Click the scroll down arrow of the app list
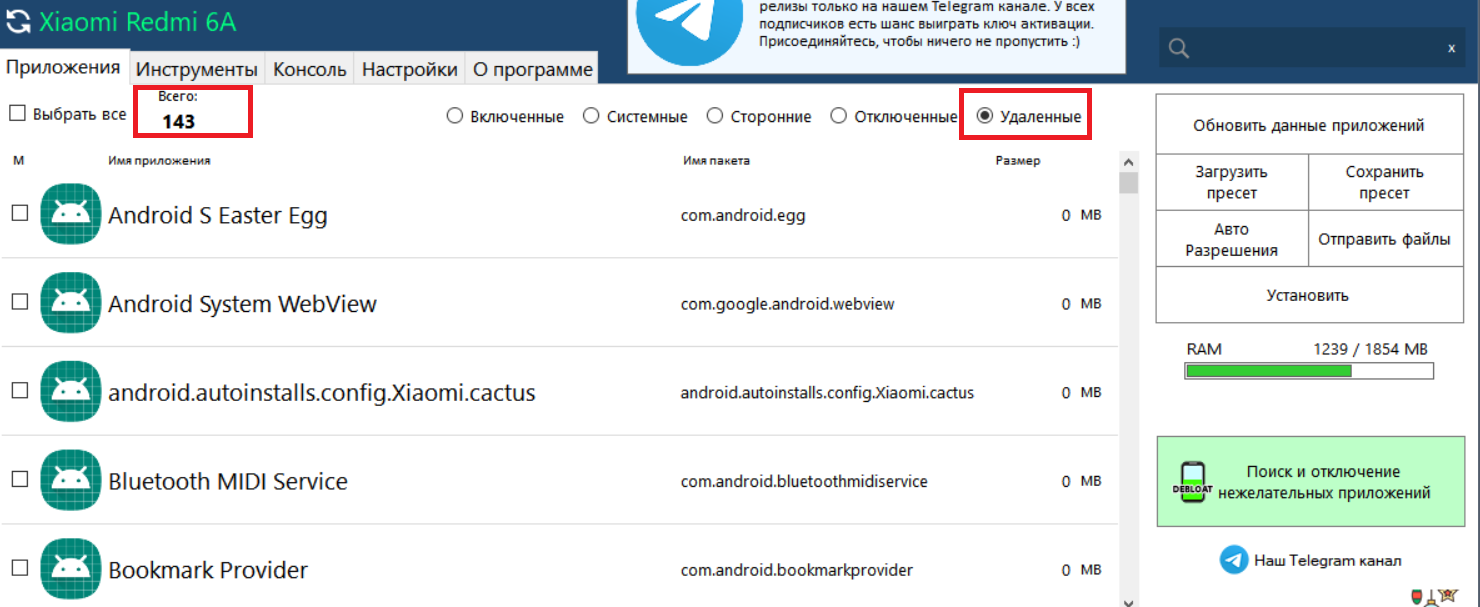This screenshot has width=1480, height=607. [x=1129, y=601]
